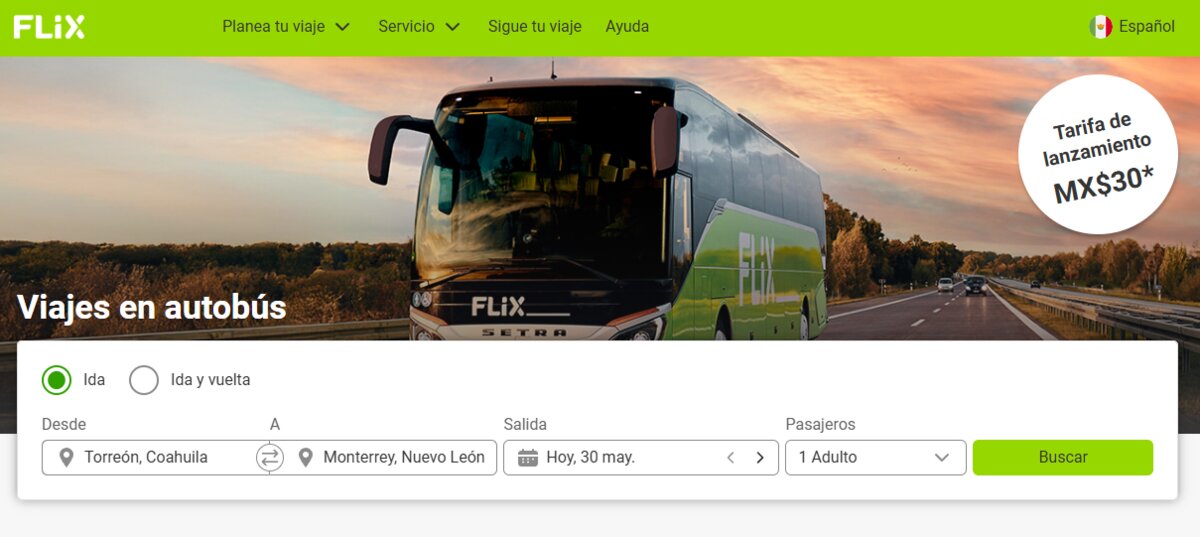Screen dimensions: 1200x537
Task: Click the Desde field location pin icon
Action: click(x=66, y=458)
